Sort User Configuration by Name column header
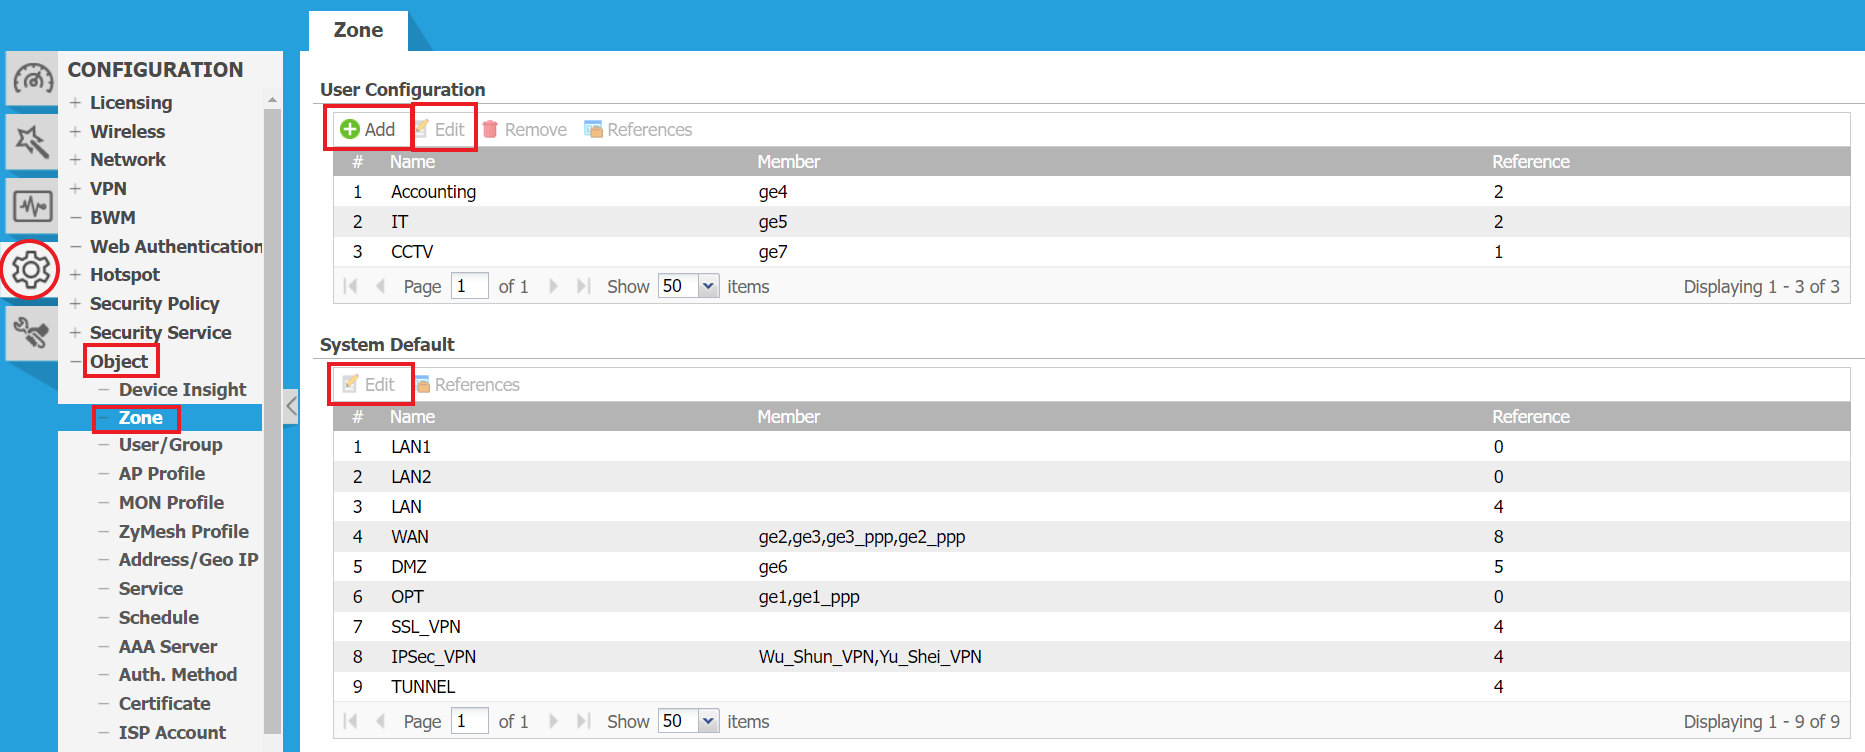This screenshot has height=752, width=1865. pyautogui.click(x=412, y=162)
